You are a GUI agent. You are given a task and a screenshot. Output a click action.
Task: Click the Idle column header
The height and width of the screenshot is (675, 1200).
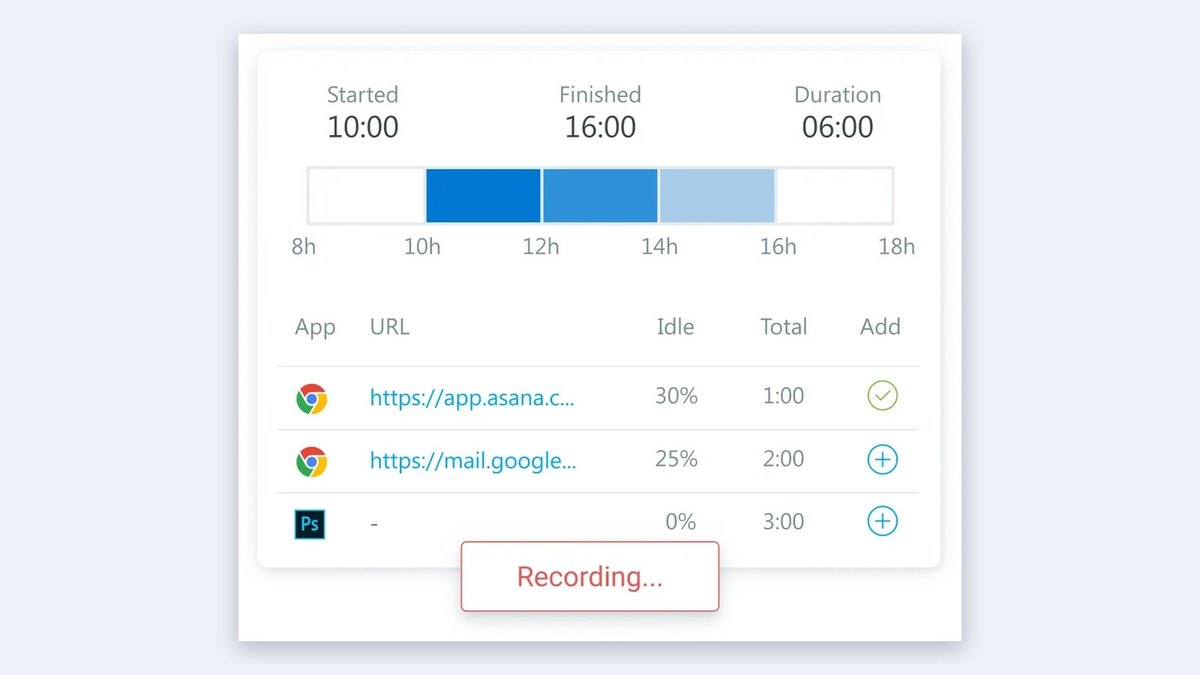(x=675, y=326)
